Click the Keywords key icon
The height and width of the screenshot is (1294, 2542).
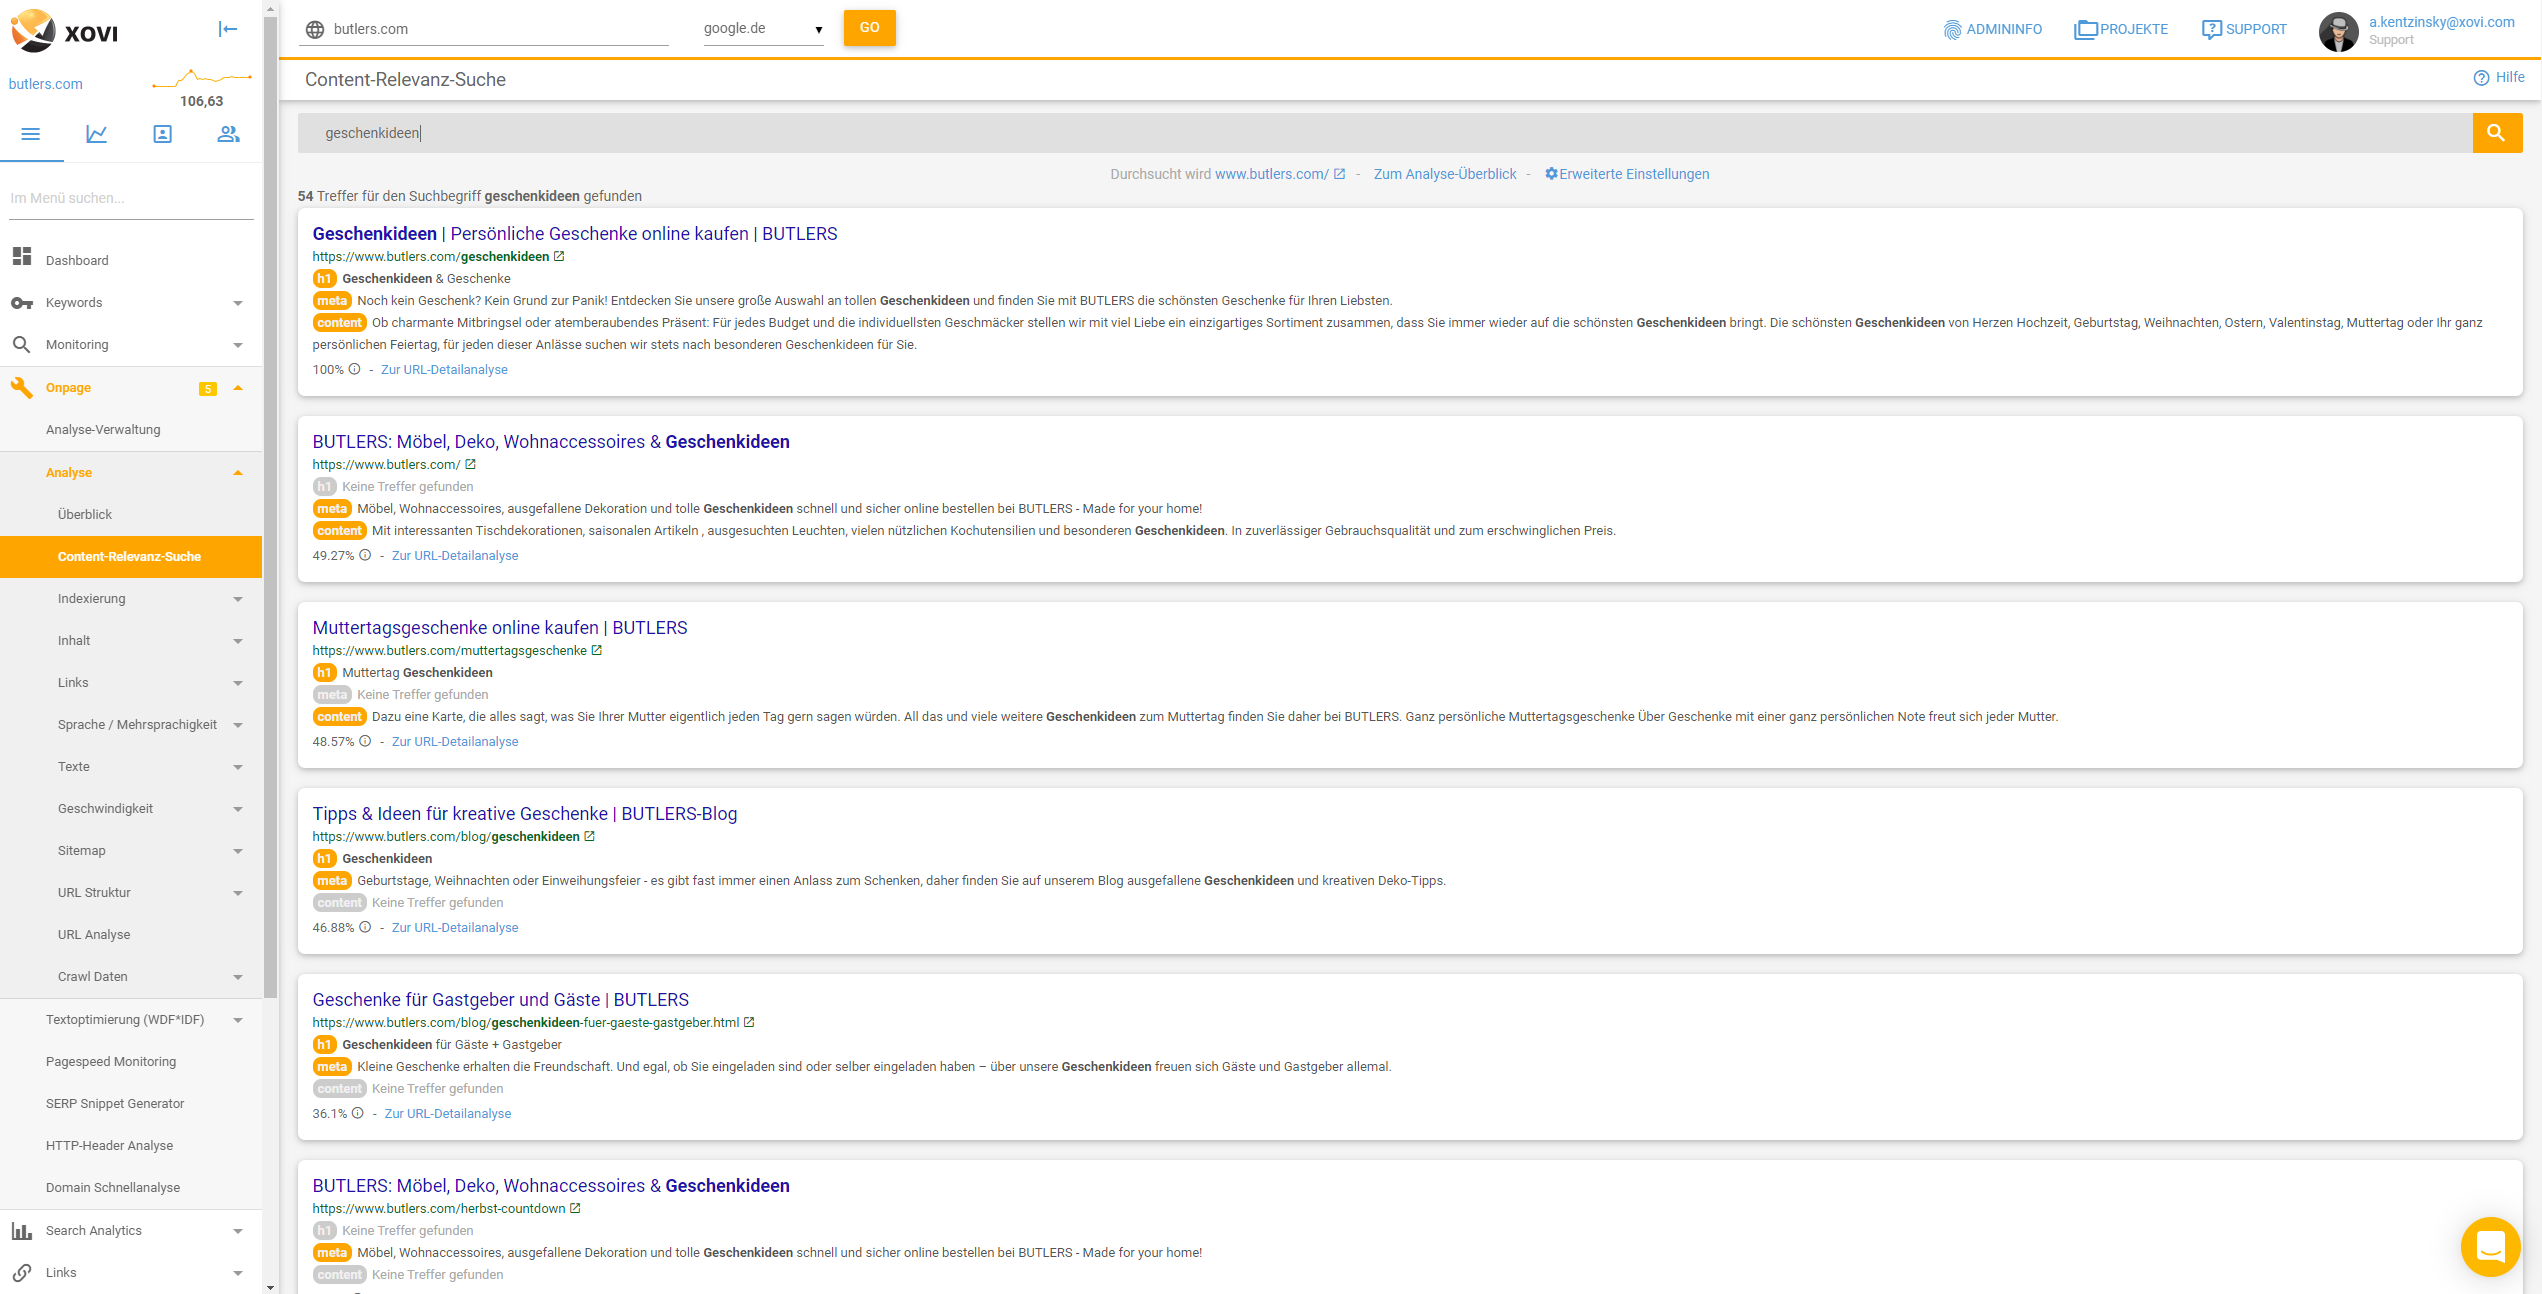(22, 303)
